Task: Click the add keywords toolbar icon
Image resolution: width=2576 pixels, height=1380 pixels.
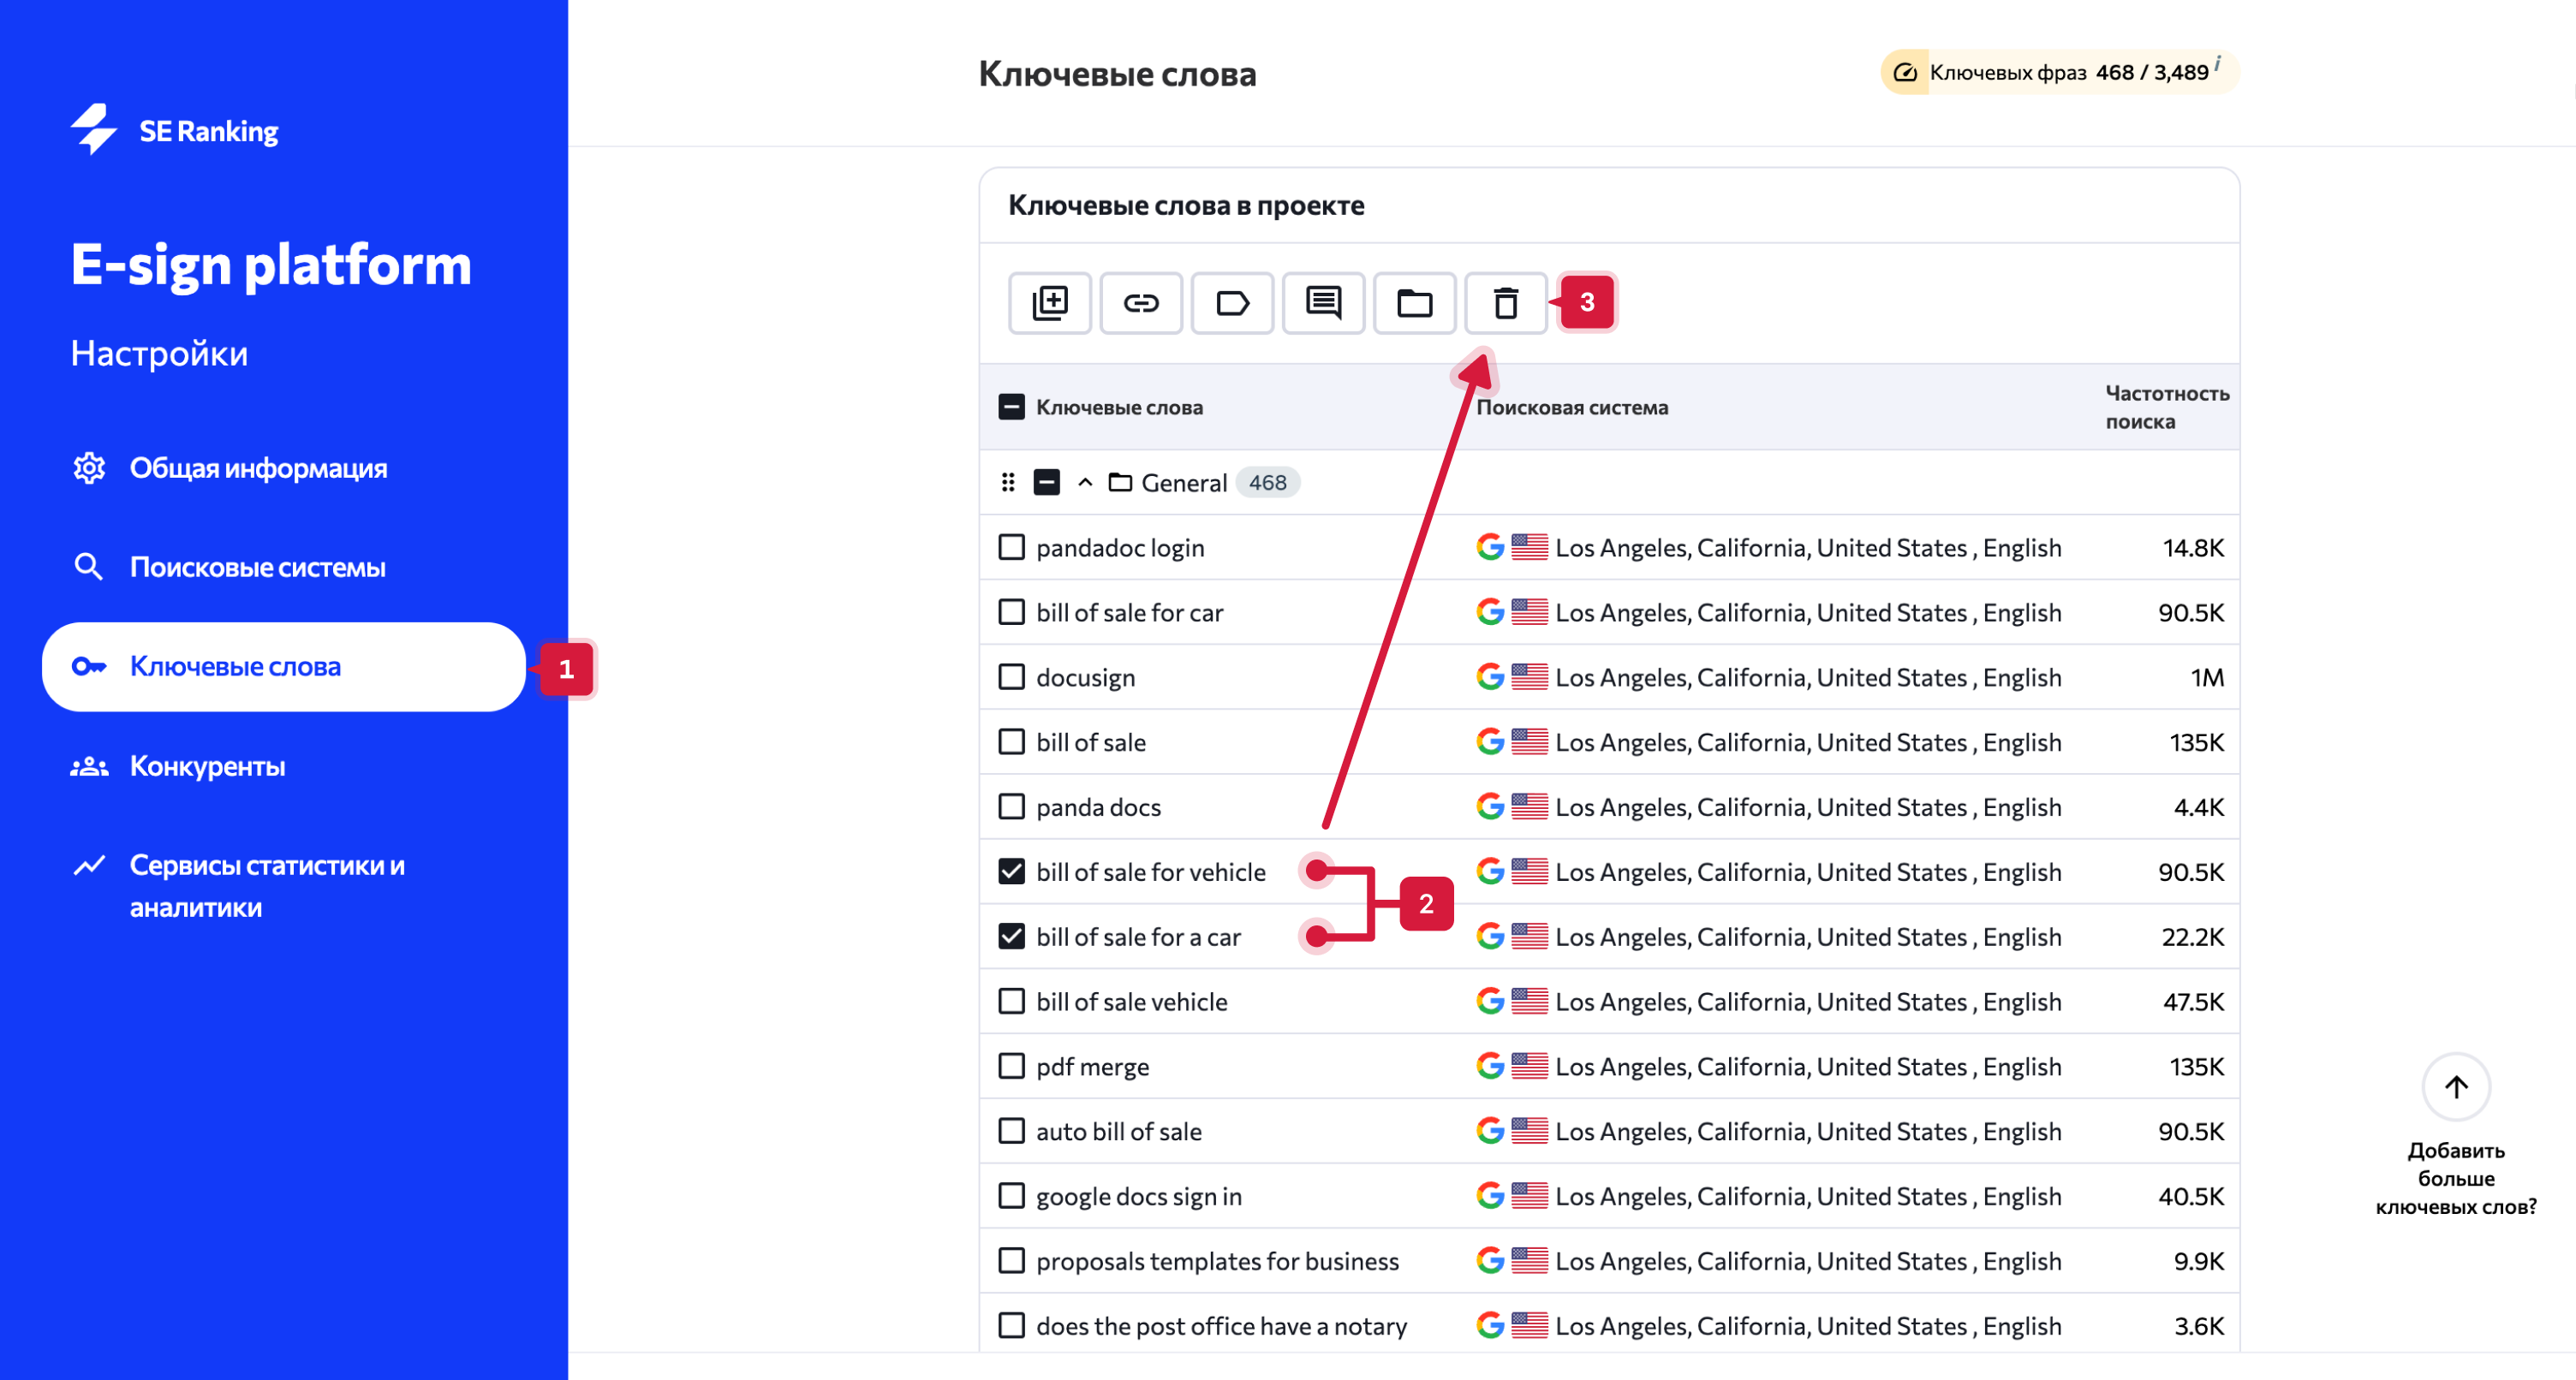Action: (x=1049, y=302)
